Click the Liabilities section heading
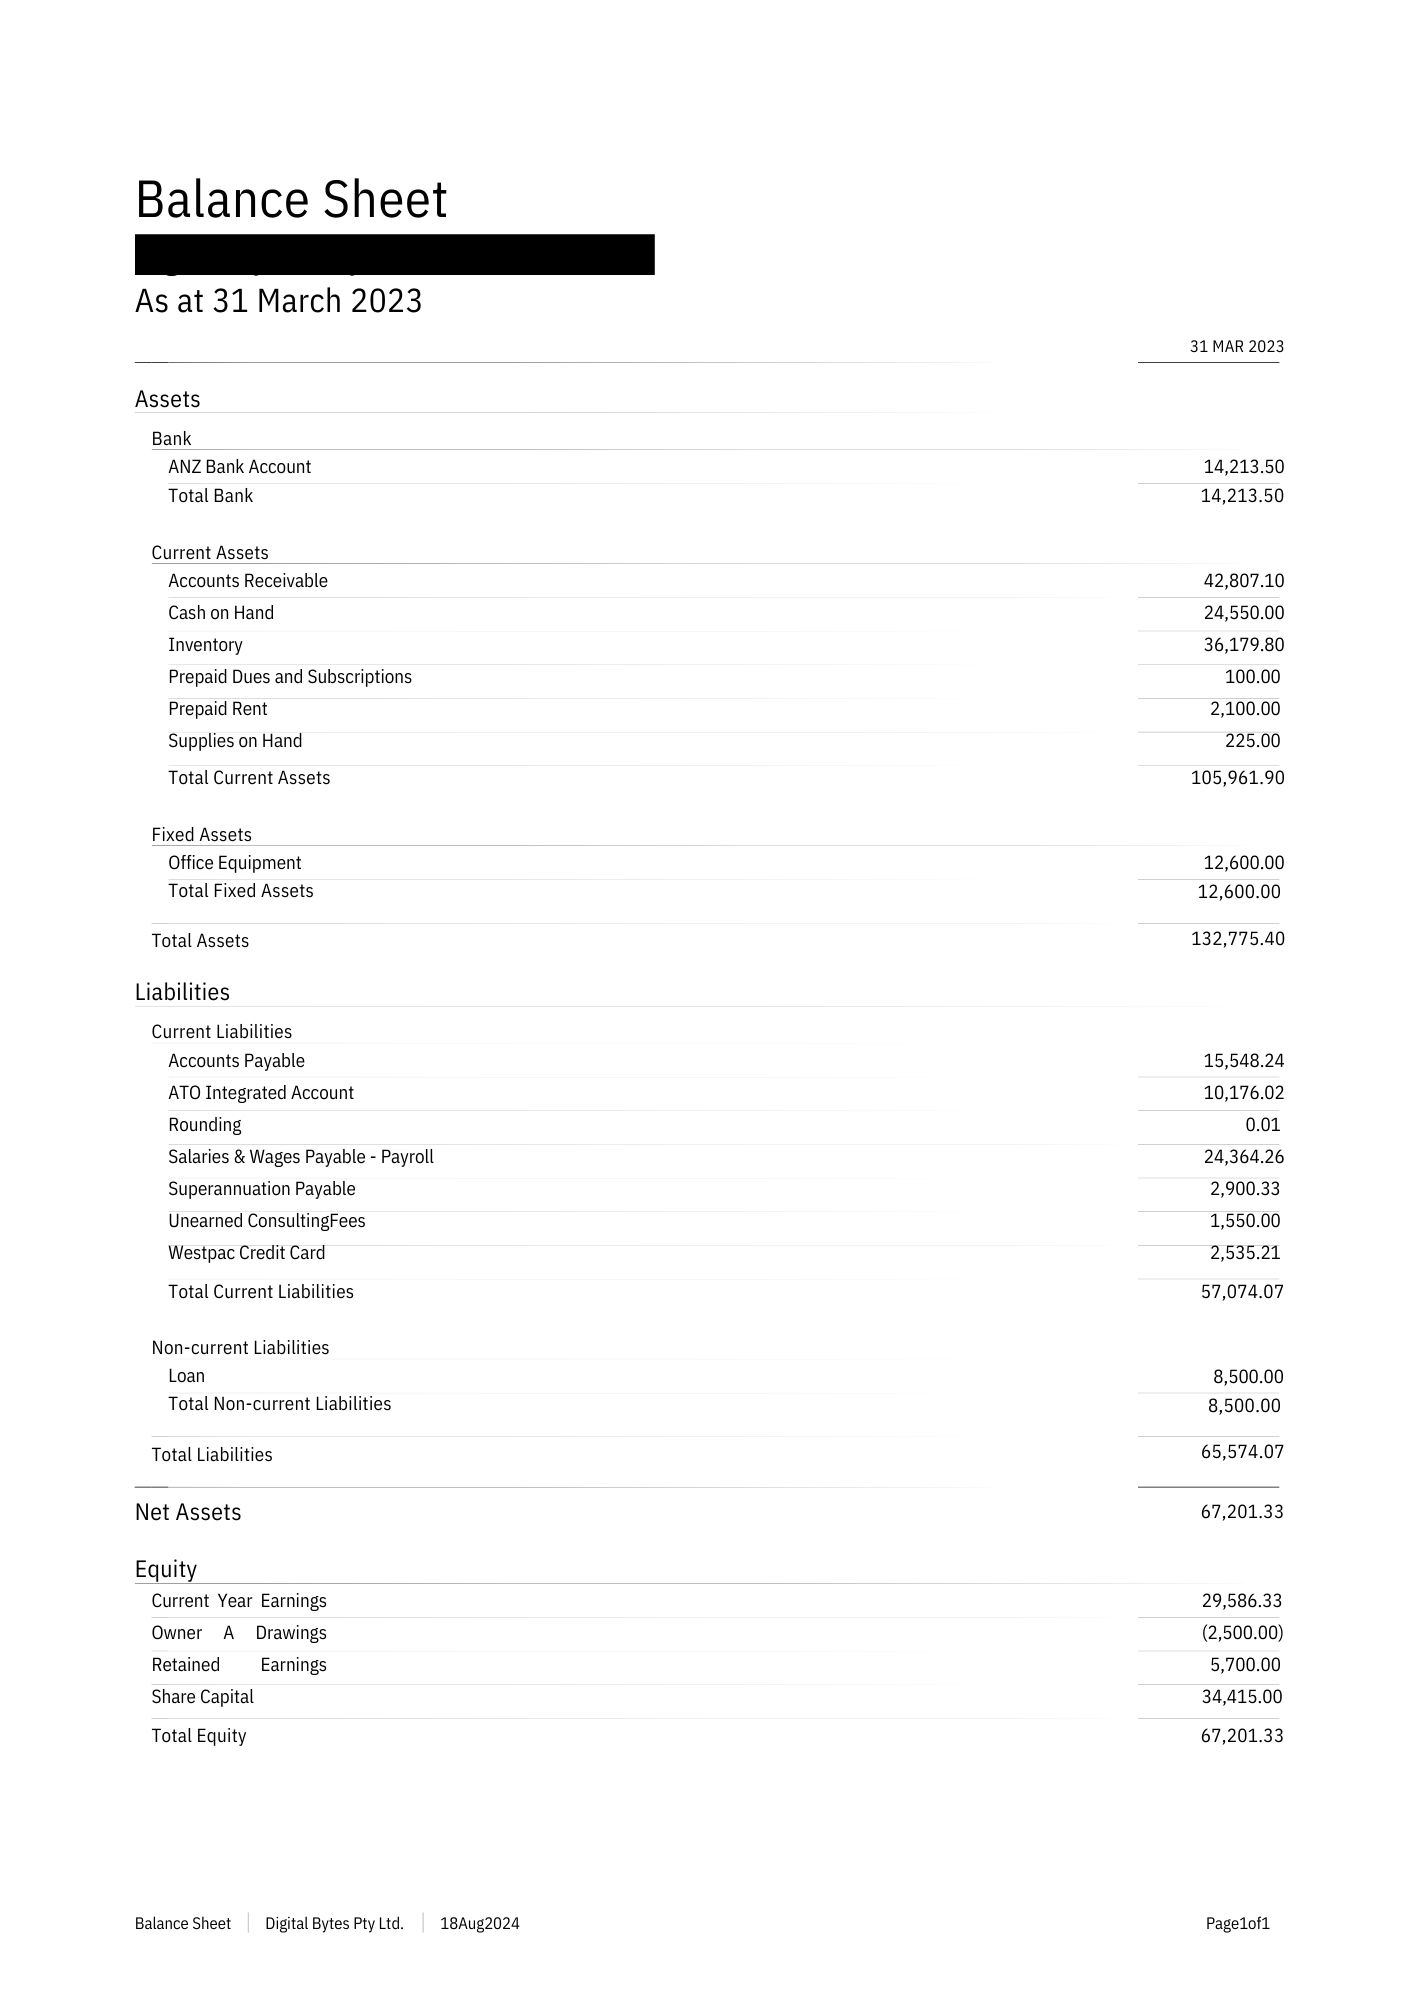1414x2000 pixels. (x=182, y=992)
